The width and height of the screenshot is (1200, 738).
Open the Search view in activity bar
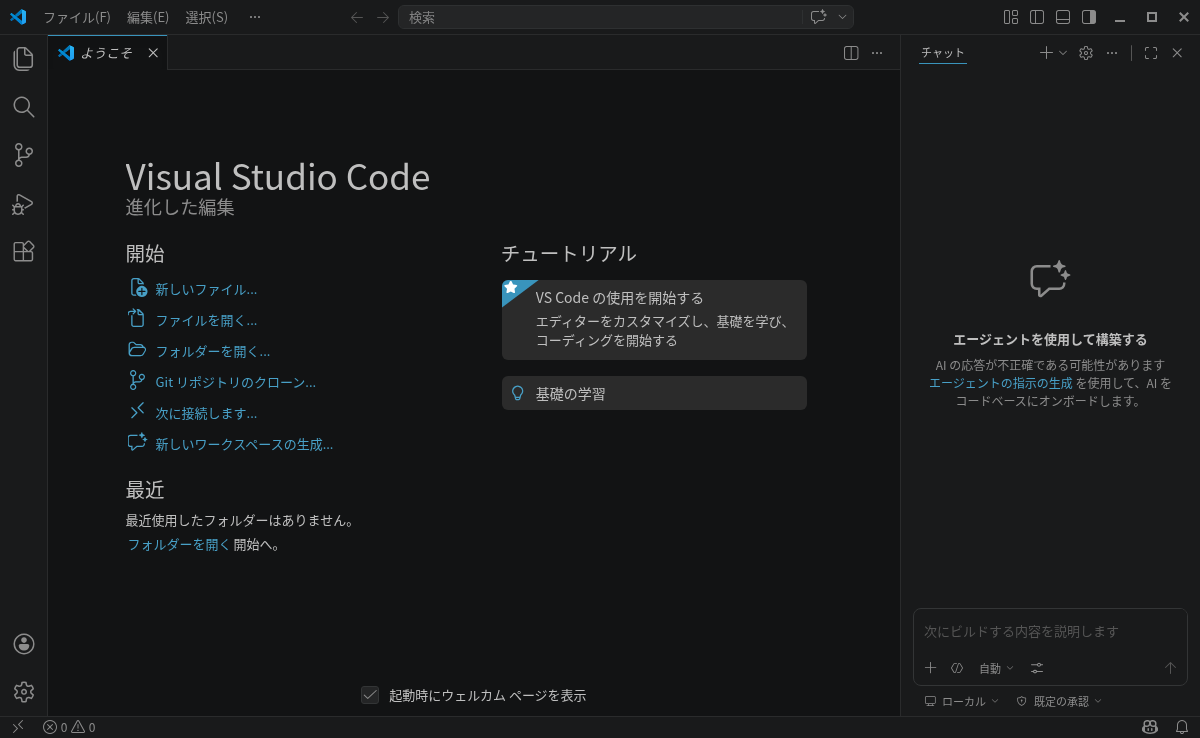coord(23,107)
